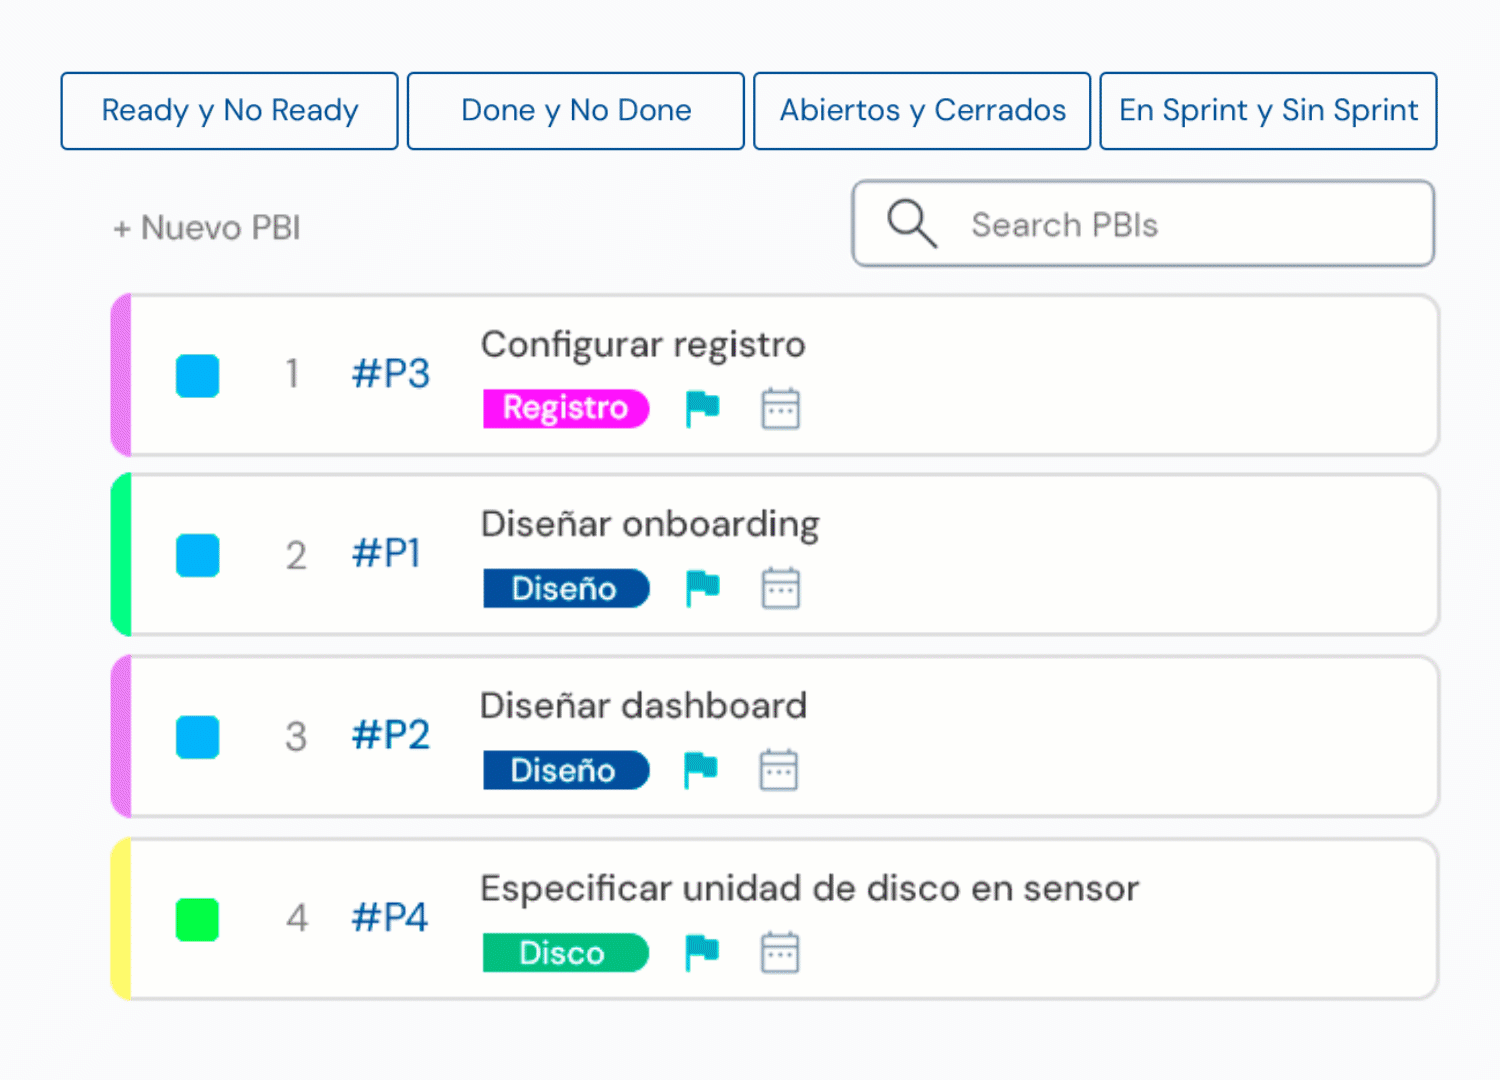Click the blue status square on #P2

pyautogui.click(x=198, y=737)
